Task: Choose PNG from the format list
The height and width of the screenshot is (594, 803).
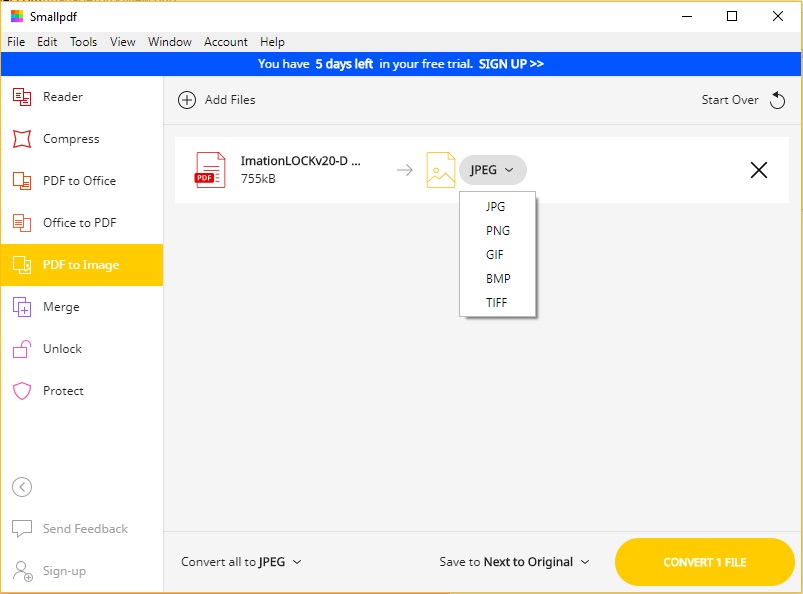Action: [x=497, y=230]
